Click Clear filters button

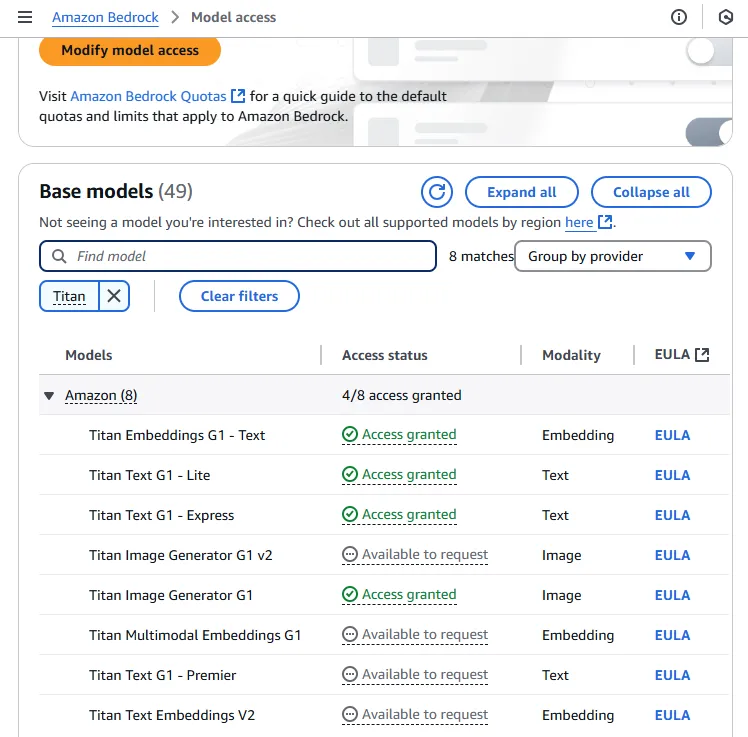point(239,296)
